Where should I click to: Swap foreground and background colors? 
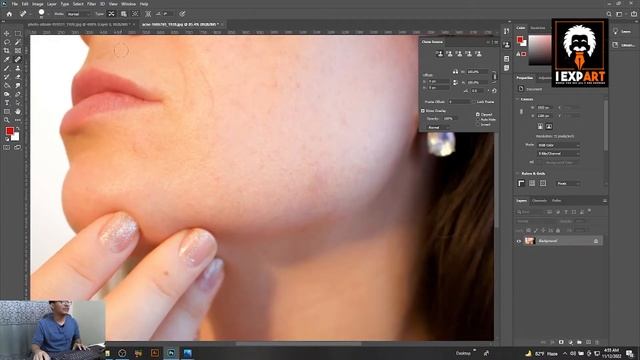[17, 129]
